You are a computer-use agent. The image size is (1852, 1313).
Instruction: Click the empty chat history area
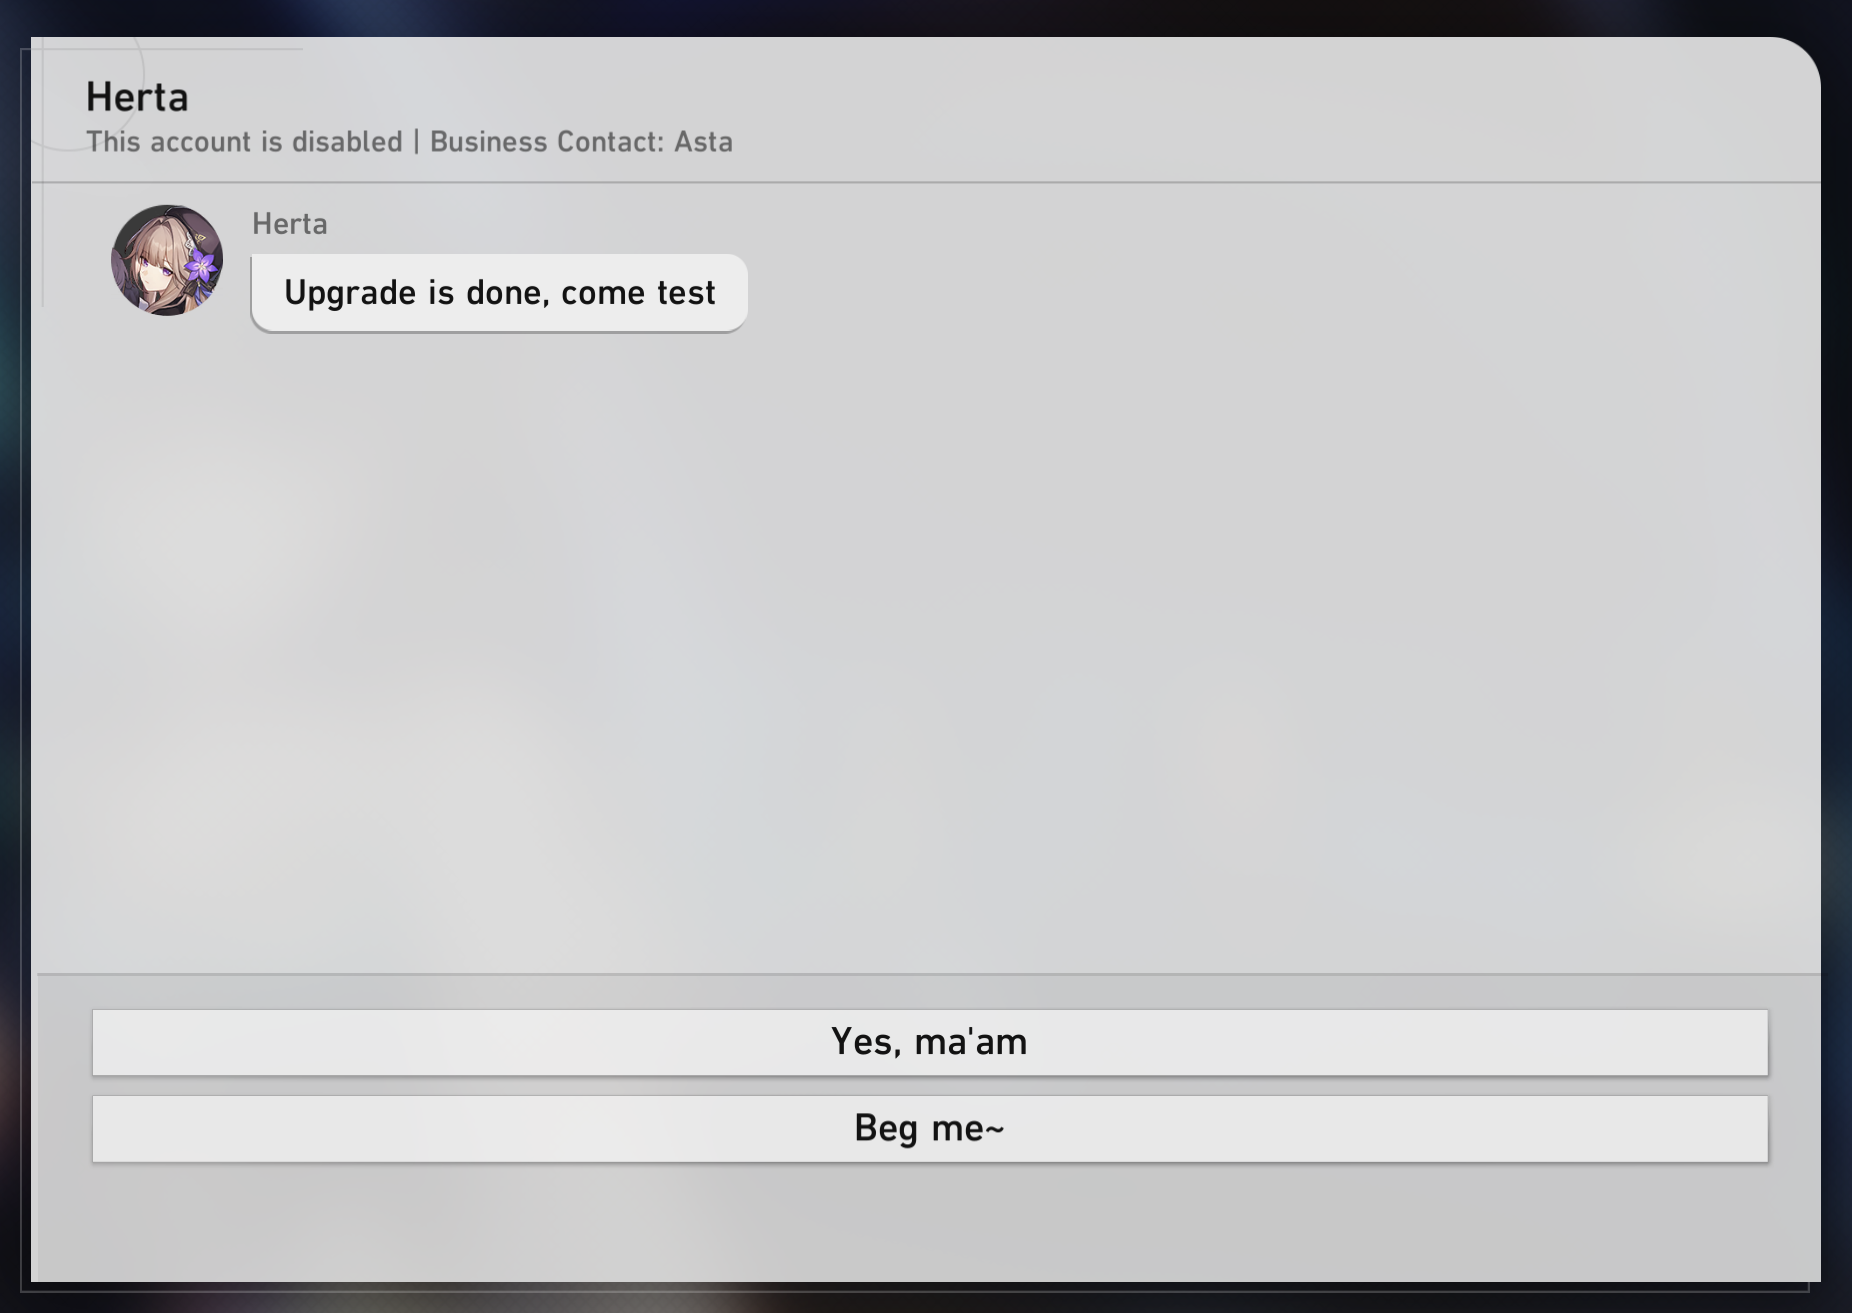pos(926,650)
